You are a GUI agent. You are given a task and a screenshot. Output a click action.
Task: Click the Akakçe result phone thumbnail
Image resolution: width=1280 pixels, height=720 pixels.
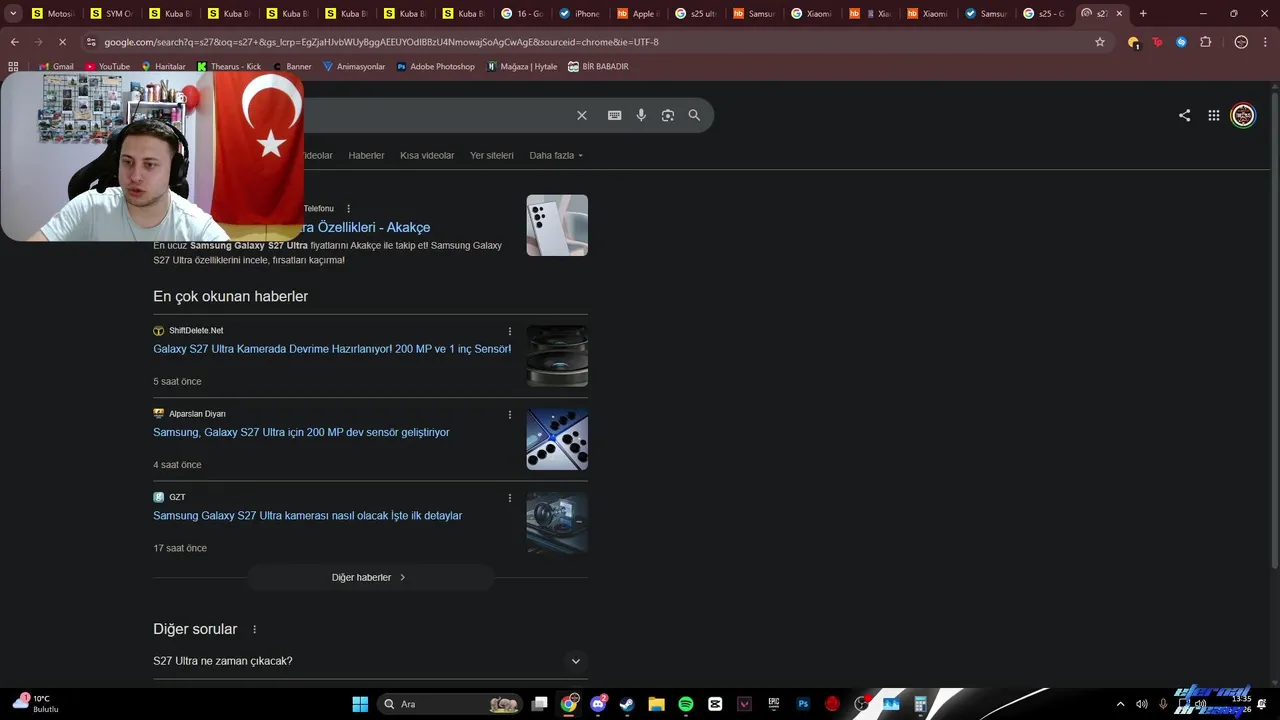point(557,225)
